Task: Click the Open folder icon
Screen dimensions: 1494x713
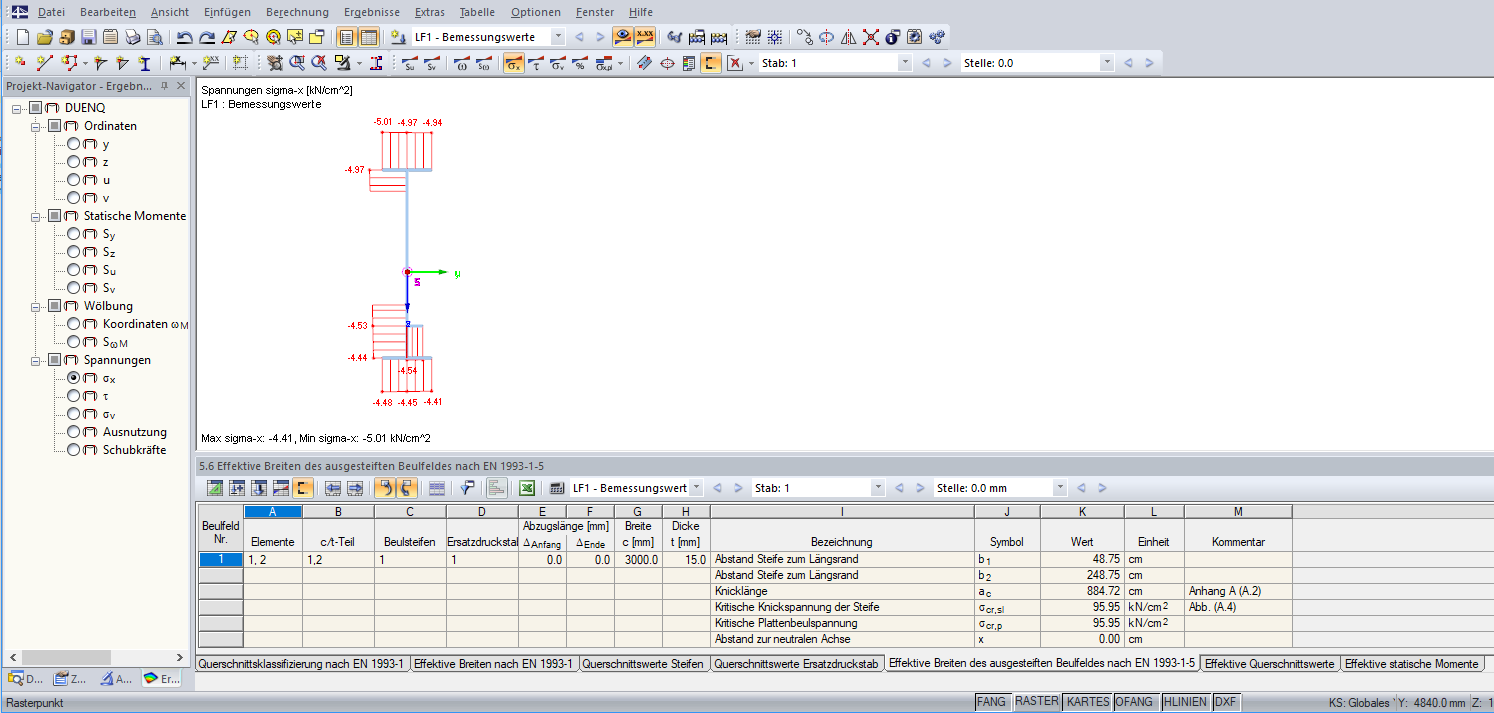Action: [44, 37]
